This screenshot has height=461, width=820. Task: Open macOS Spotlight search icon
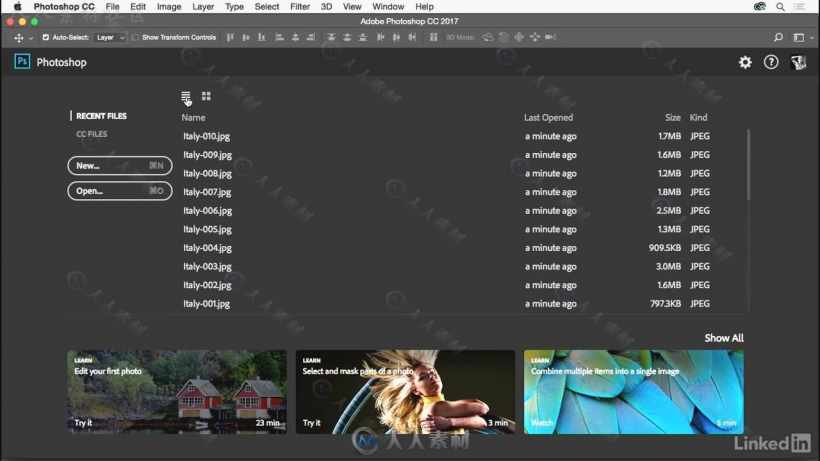(780, 7)
